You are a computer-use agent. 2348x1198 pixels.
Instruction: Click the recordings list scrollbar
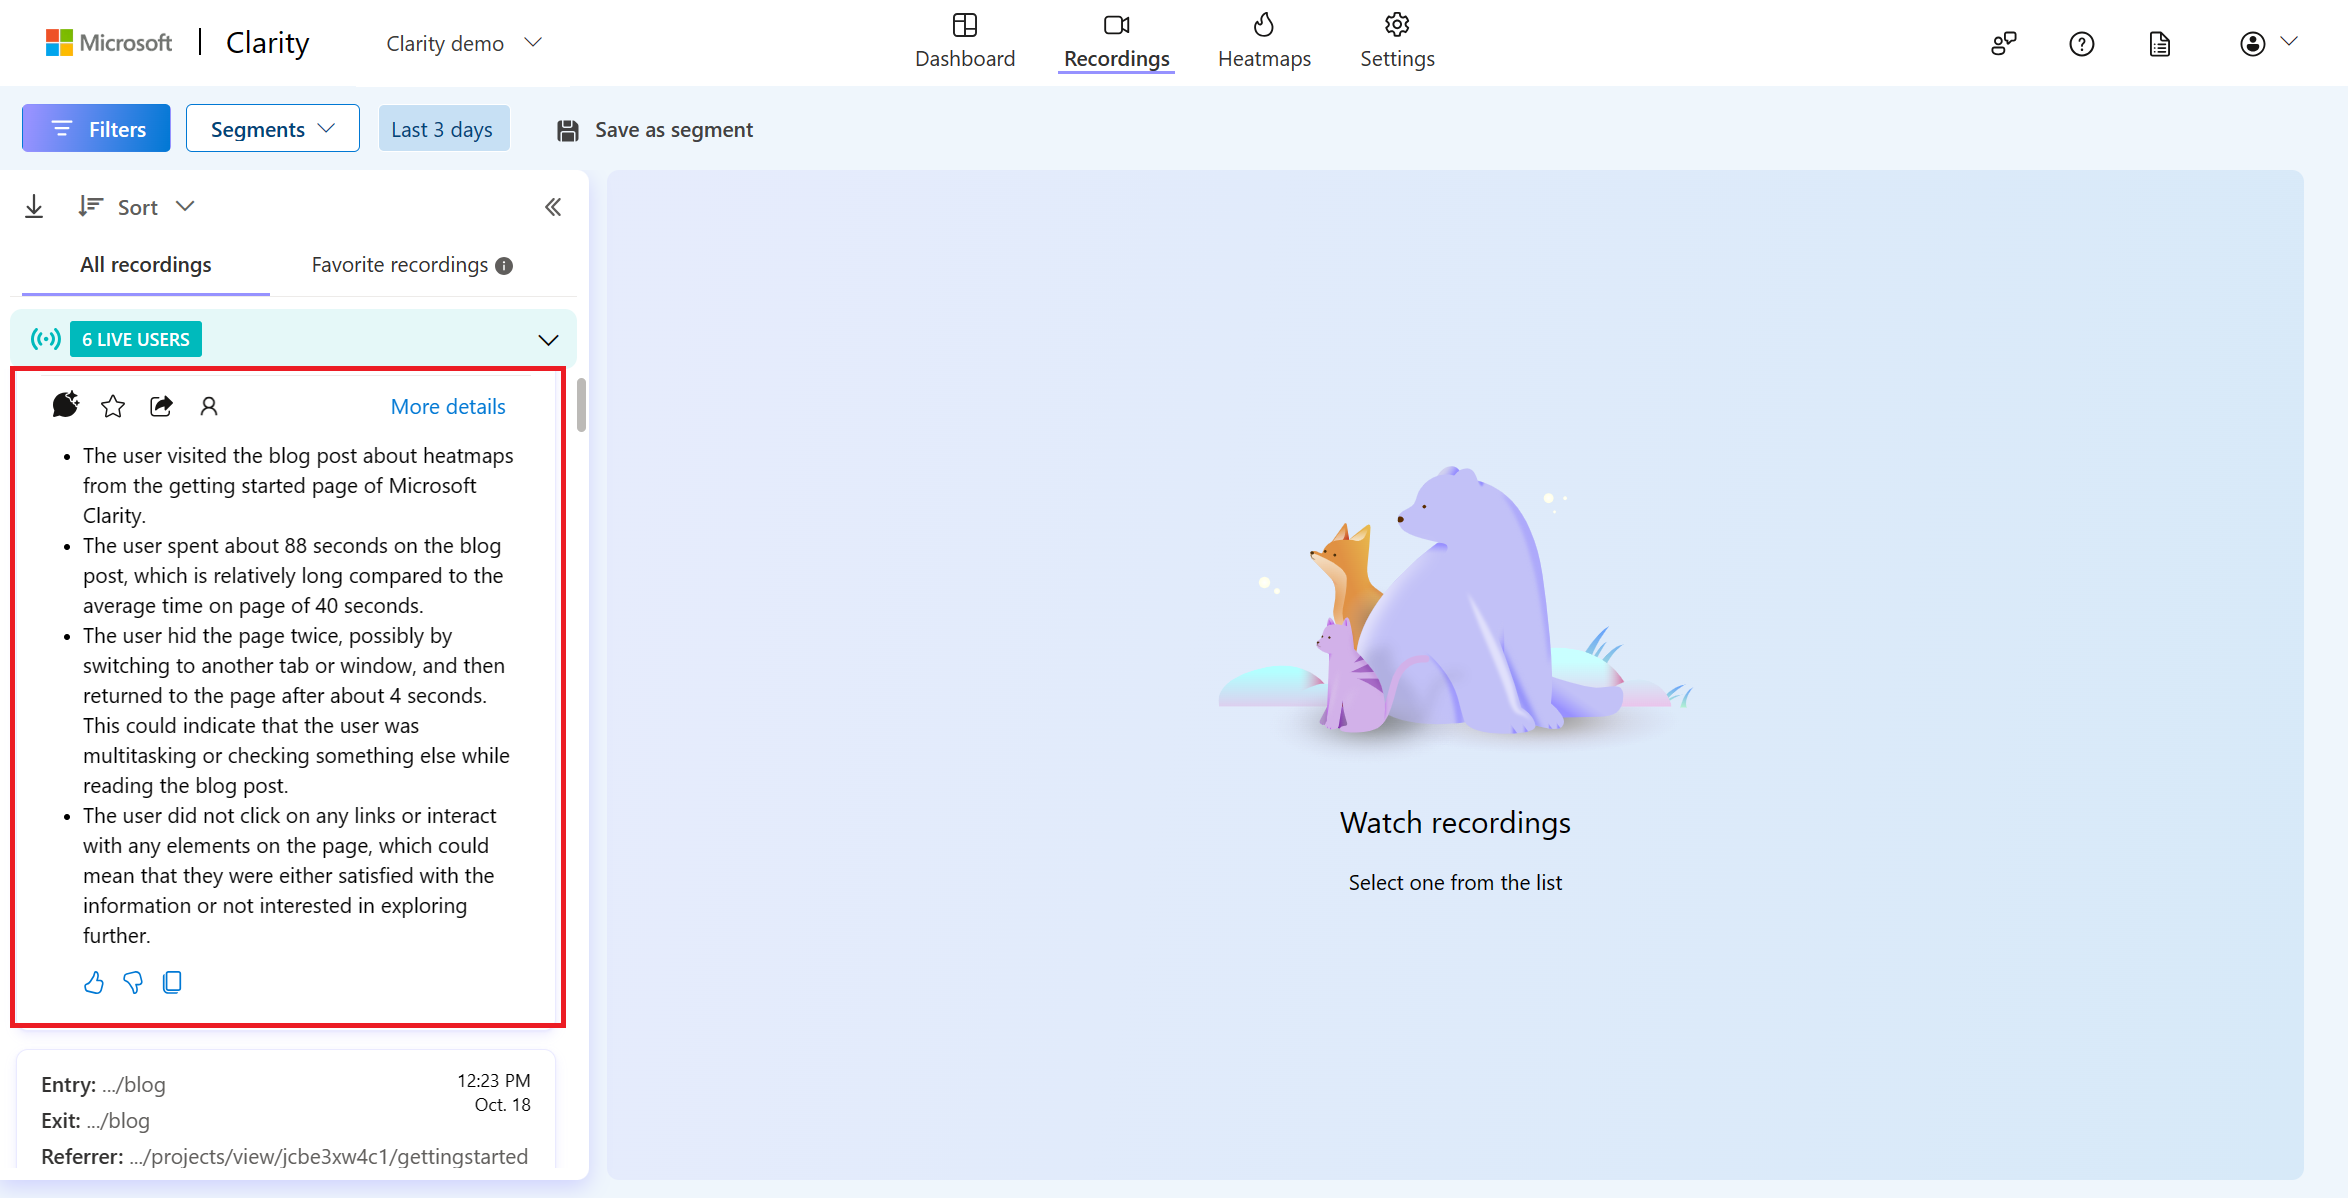(581, 406)
